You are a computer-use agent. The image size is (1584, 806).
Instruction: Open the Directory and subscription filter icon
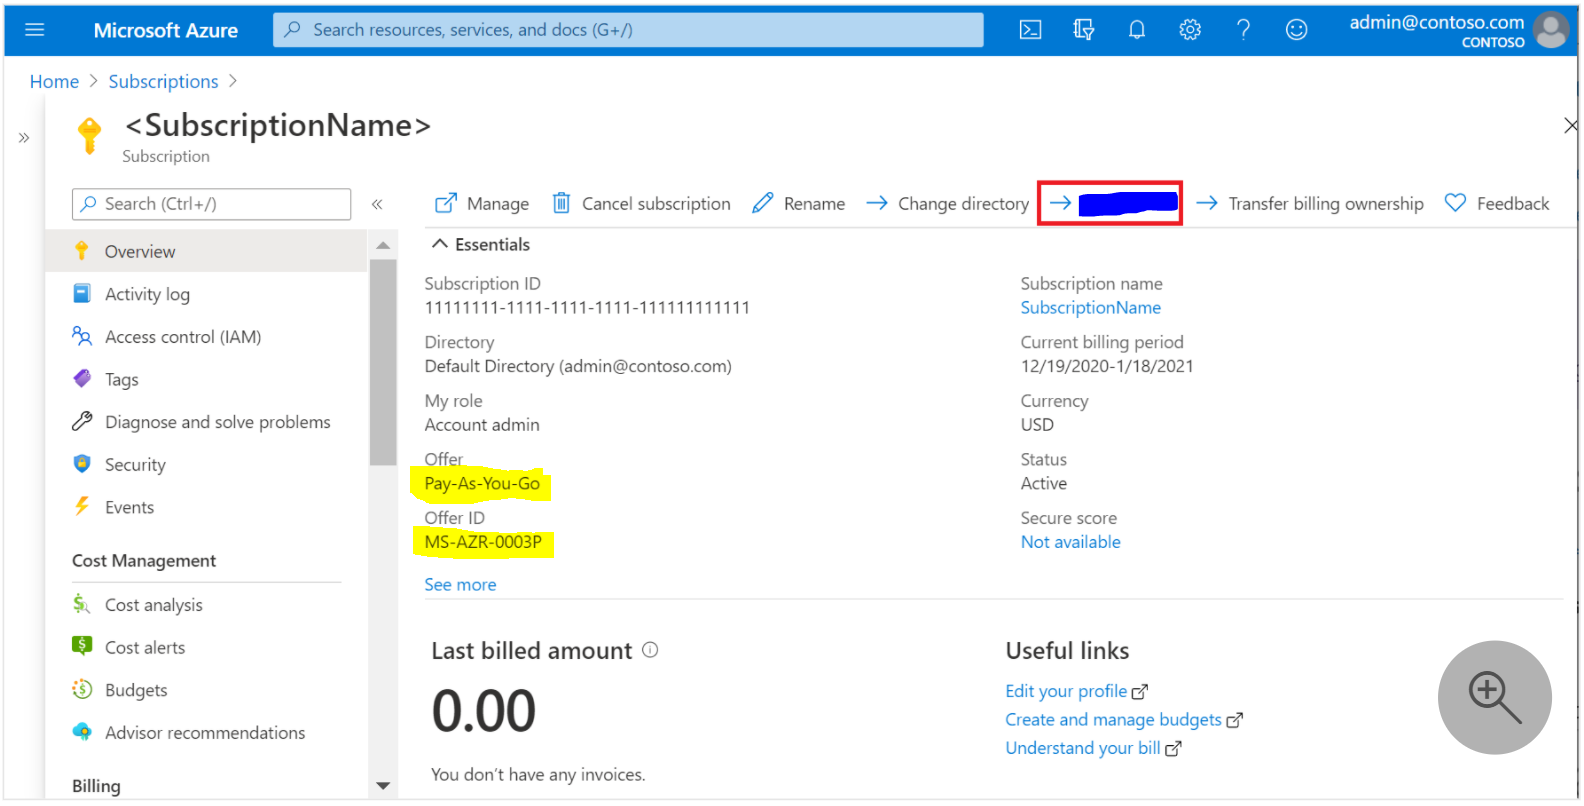tap(1083, 30)
